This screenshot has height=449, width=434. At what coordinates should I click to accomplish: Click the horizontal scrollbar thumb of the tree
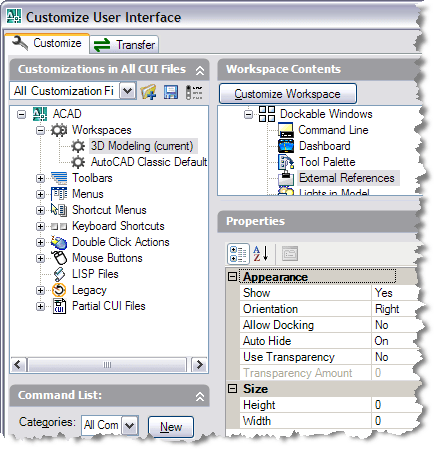coord(107,365)
